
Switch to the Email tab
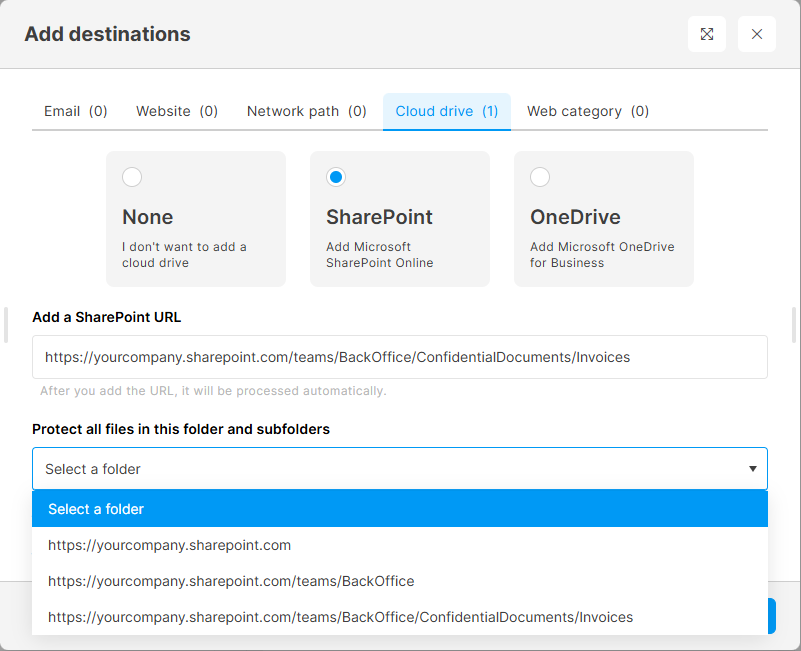[x=76, y=111]
